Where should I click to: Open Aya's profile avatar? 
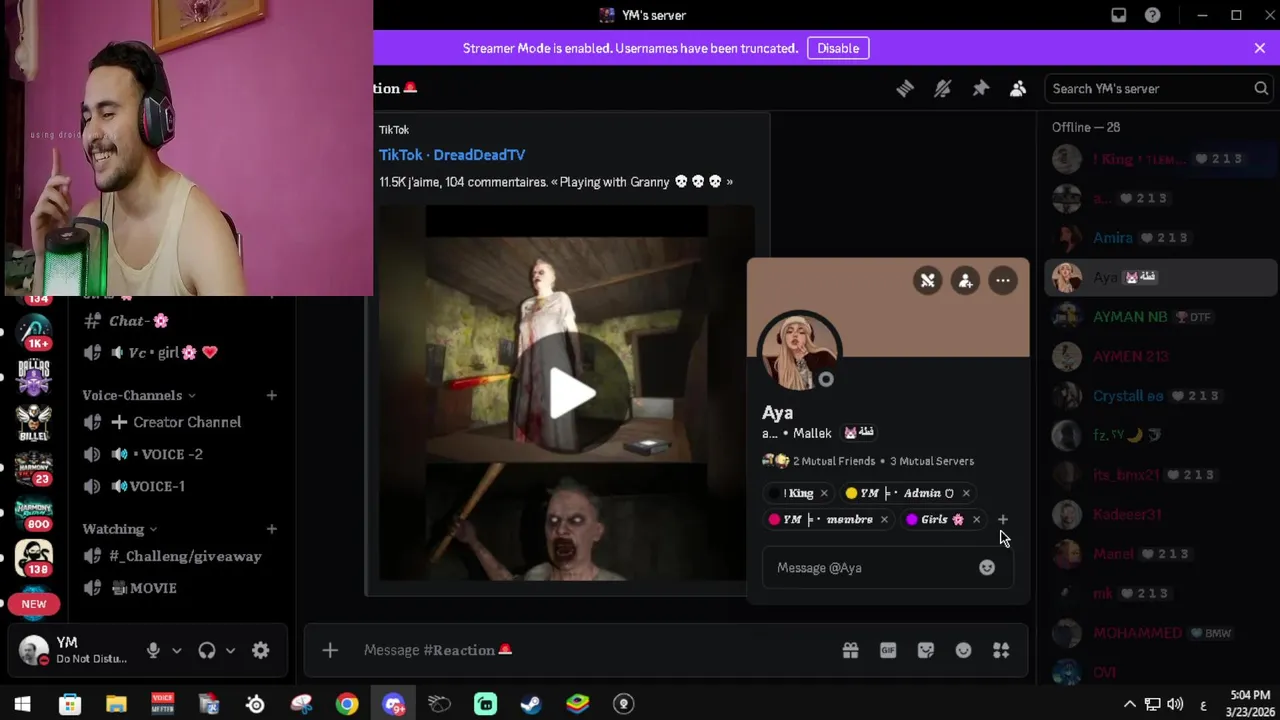[800, 351]
